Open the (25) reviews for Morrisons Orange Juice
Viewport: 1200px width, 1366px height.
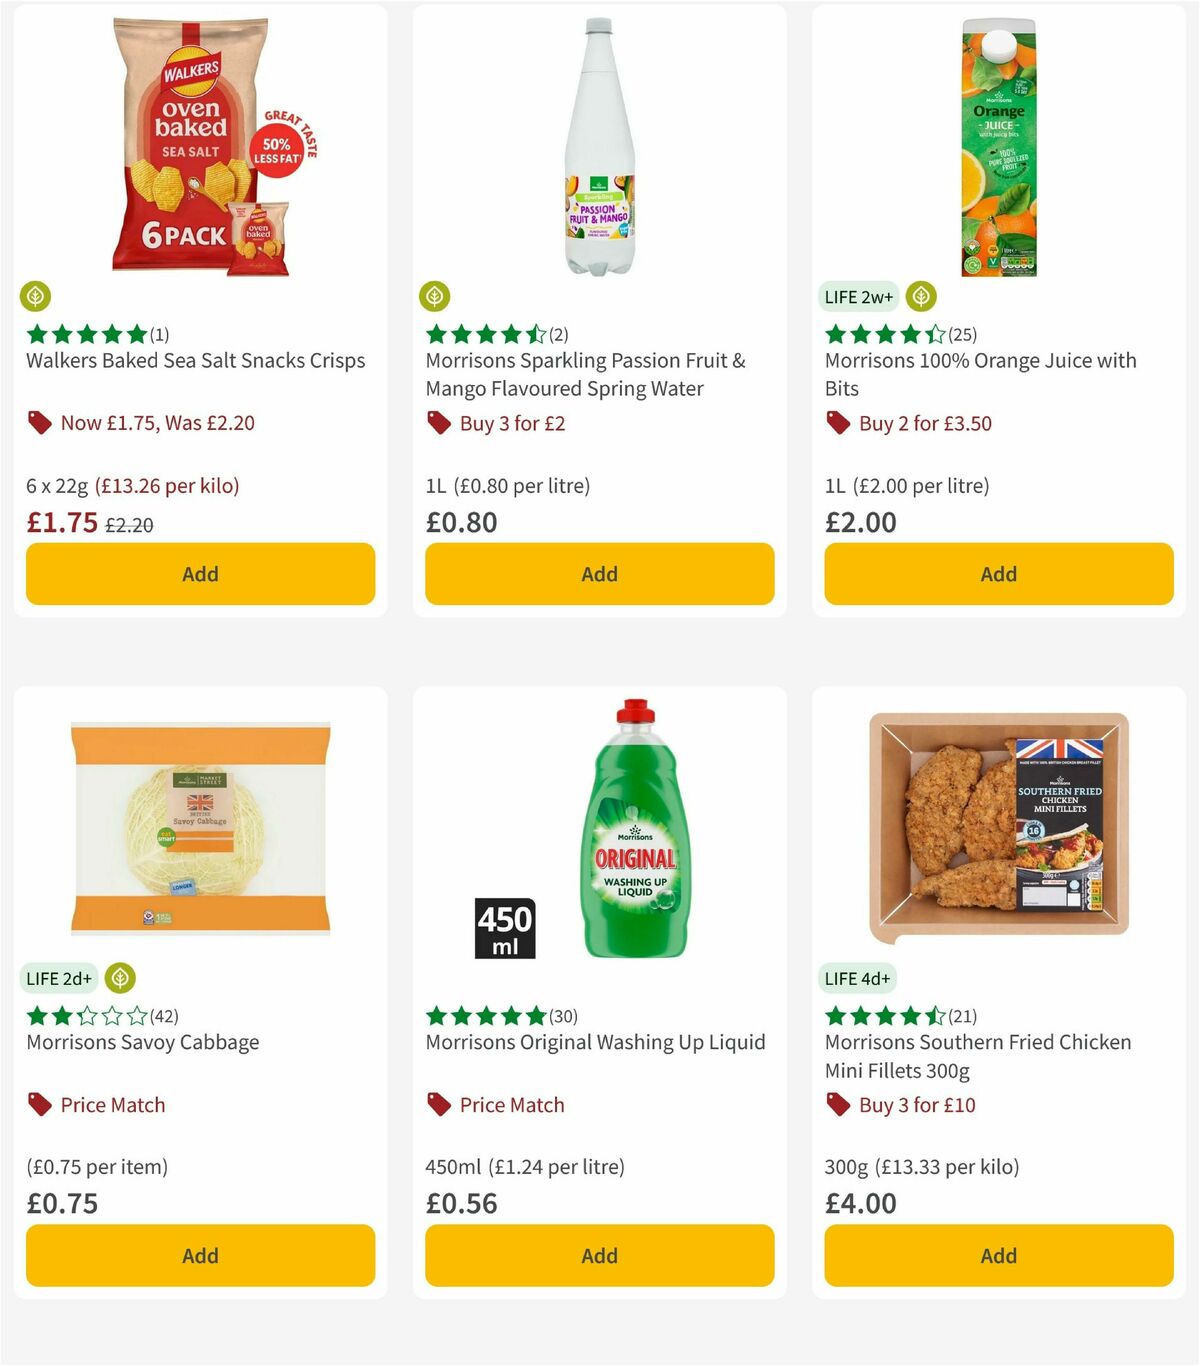[x=962, y=335]
